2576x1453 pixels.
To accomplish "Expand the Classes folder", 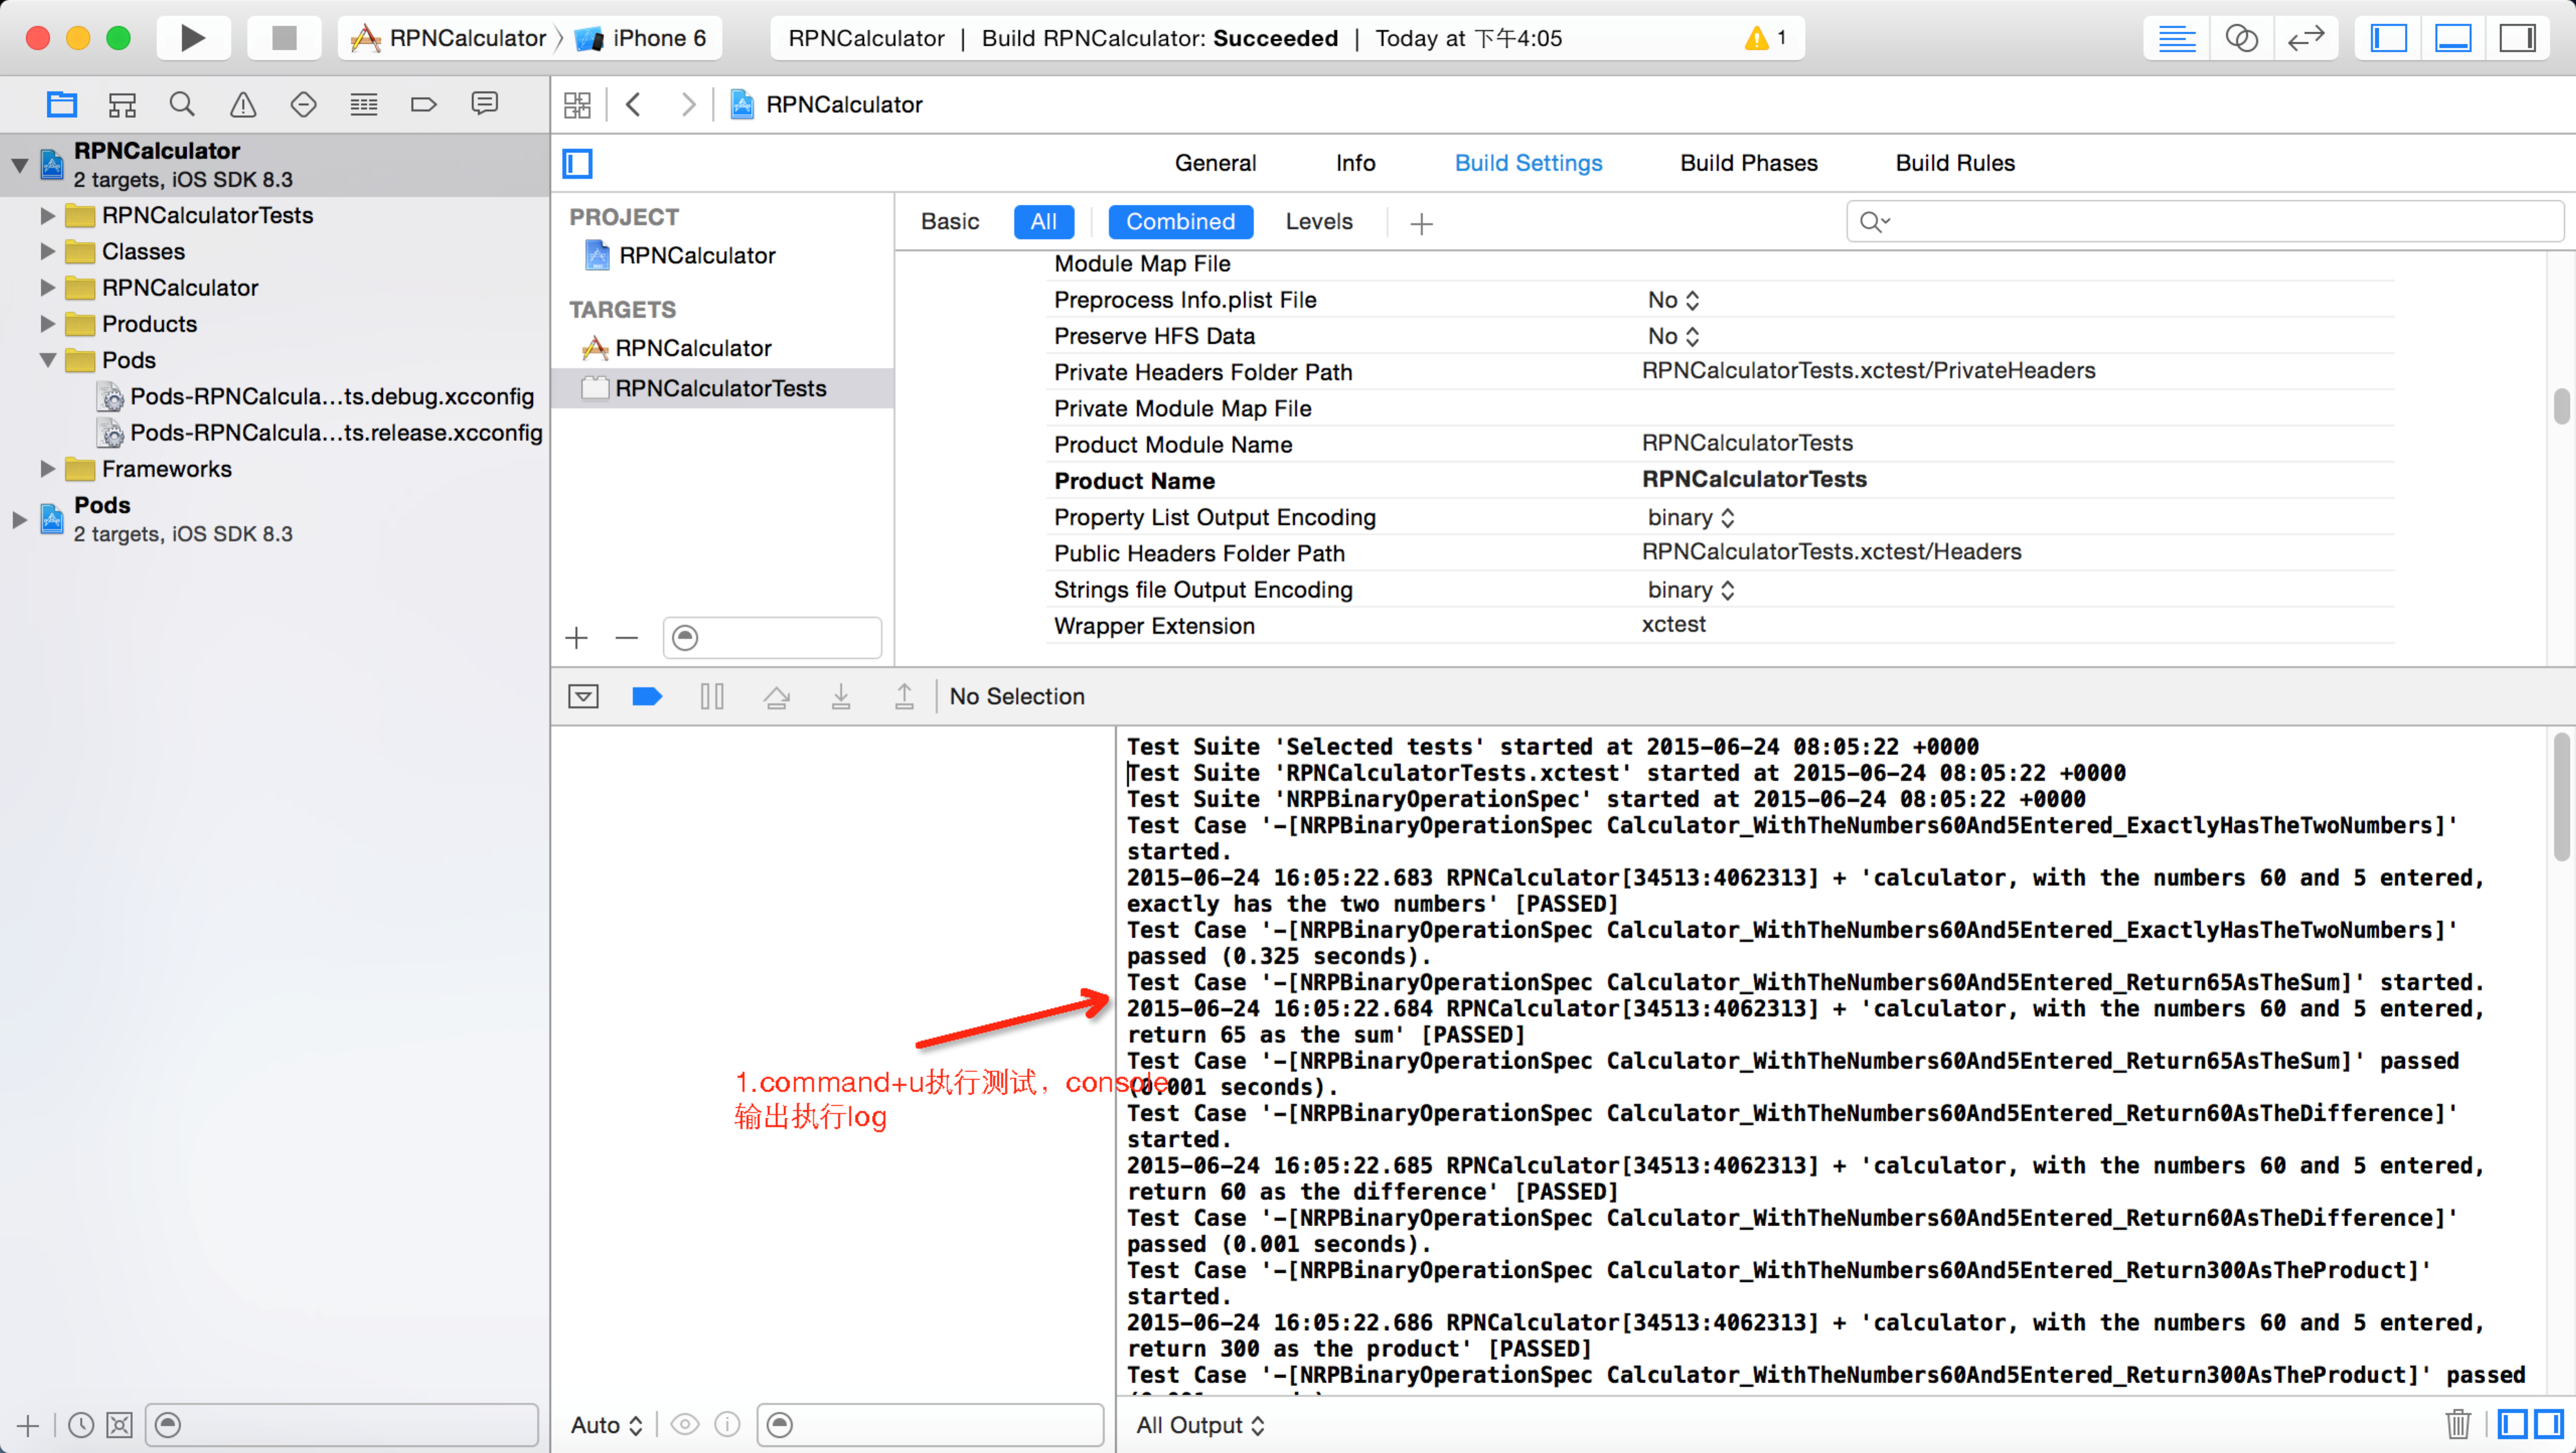I will tap(47, 251).
